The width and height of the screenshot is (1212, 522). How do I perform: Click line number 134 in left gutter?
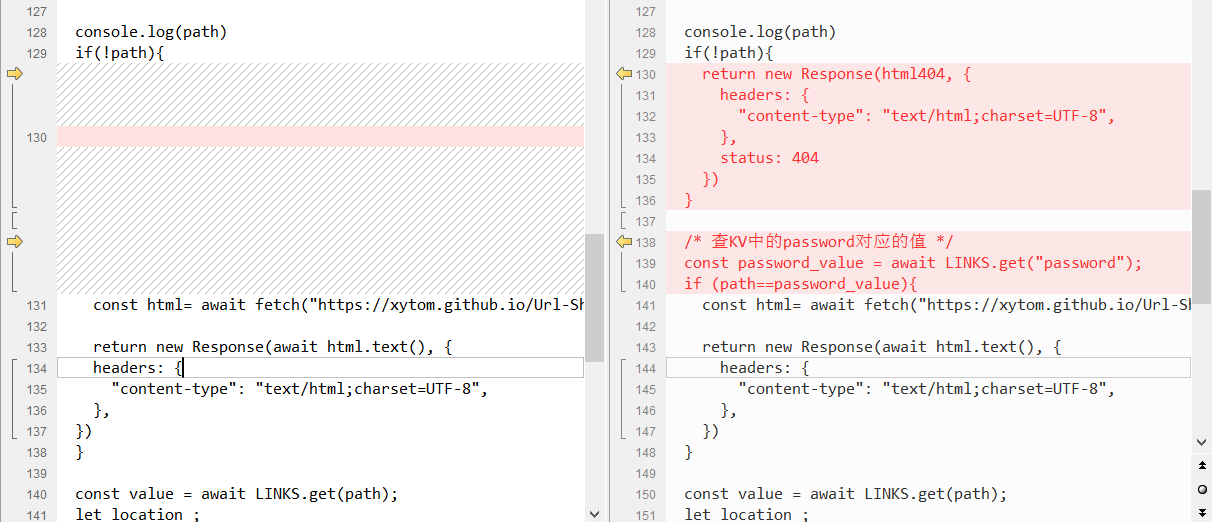[x=37, y=368]
